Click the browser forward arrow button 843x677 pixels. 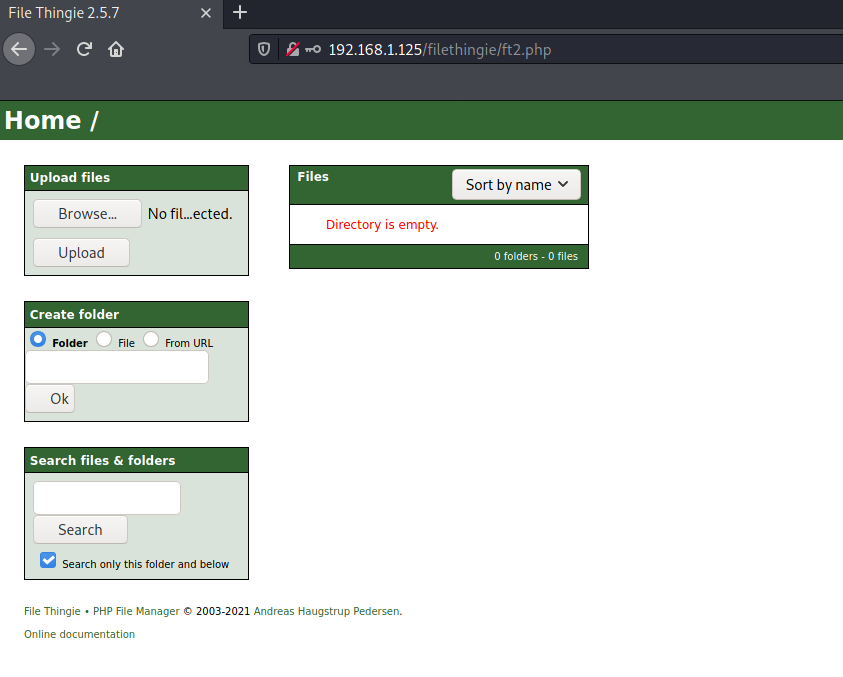pos(52,49)
